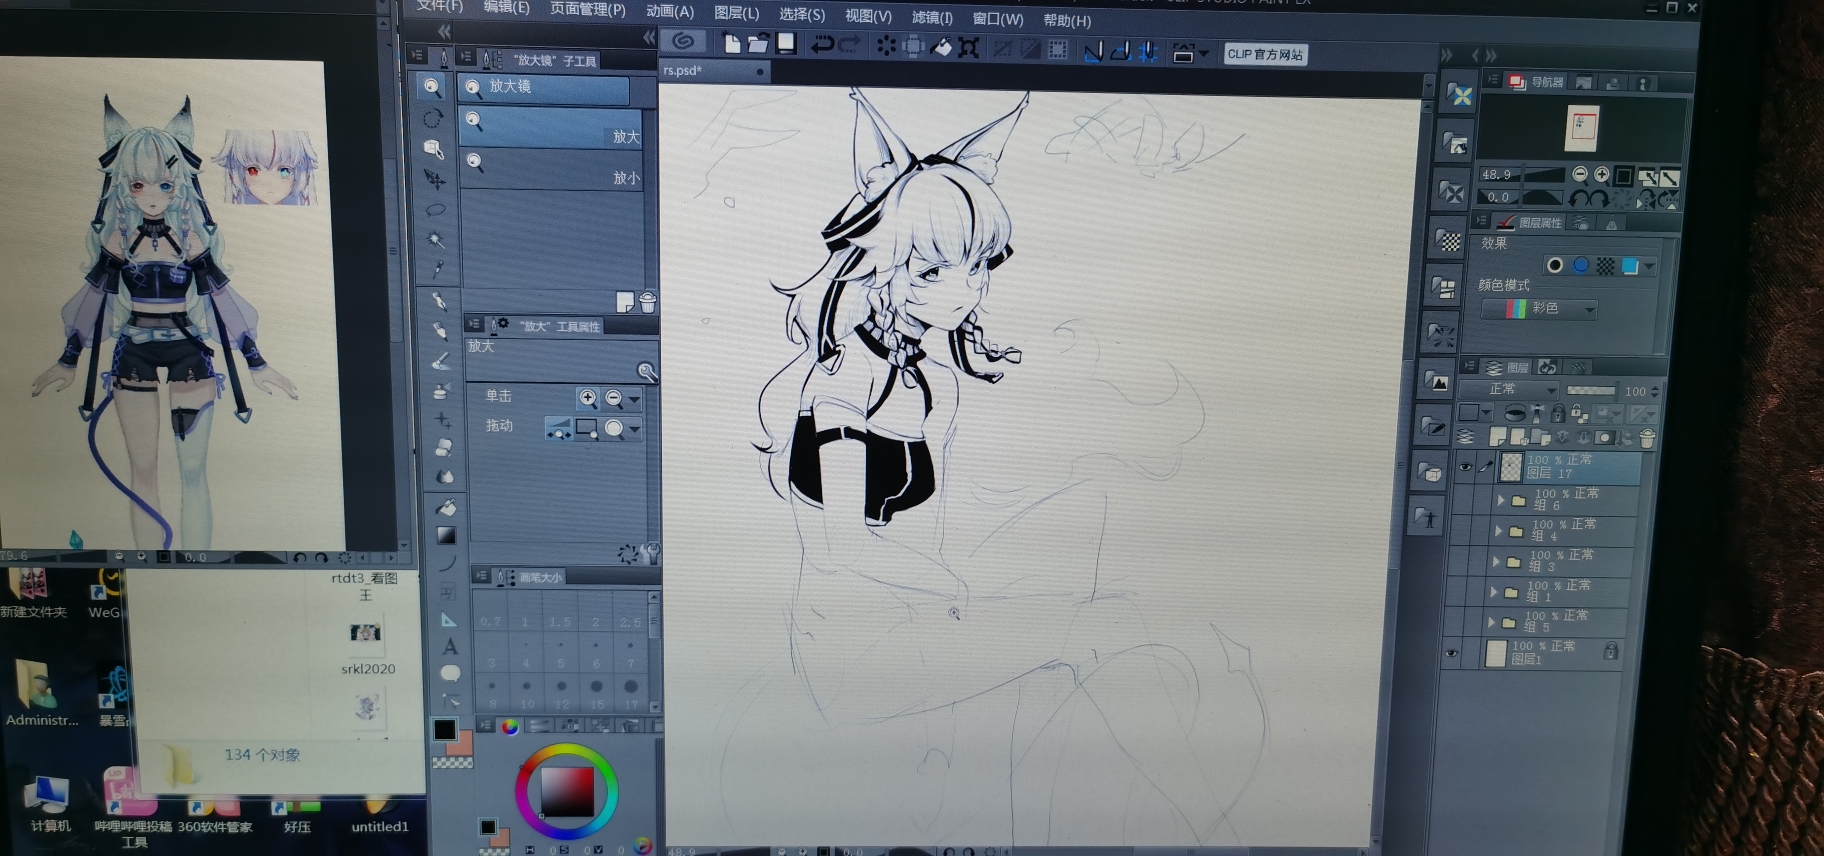Delete the layer with the trash icon
Viewport: 1824px width, 856px height.
1647,438
